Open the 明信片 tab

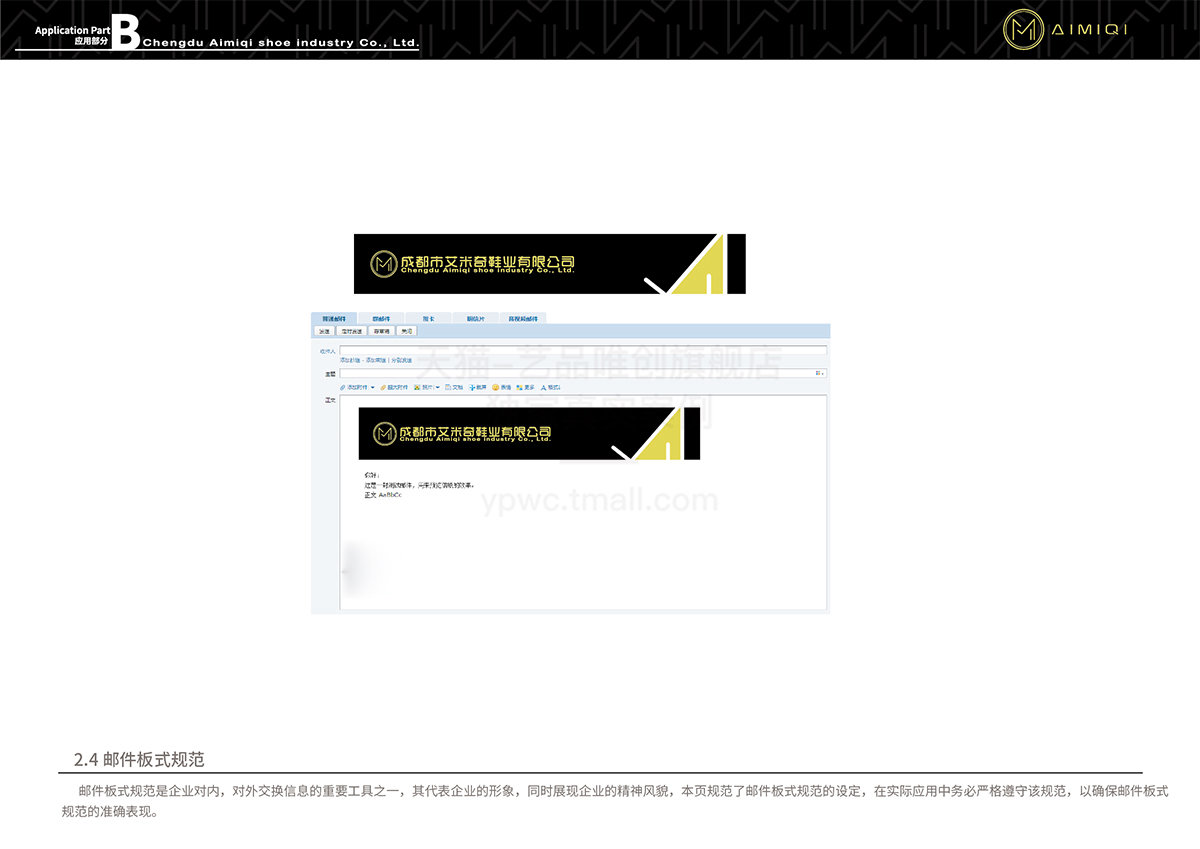pyautogui.click(x=475, y=318)
